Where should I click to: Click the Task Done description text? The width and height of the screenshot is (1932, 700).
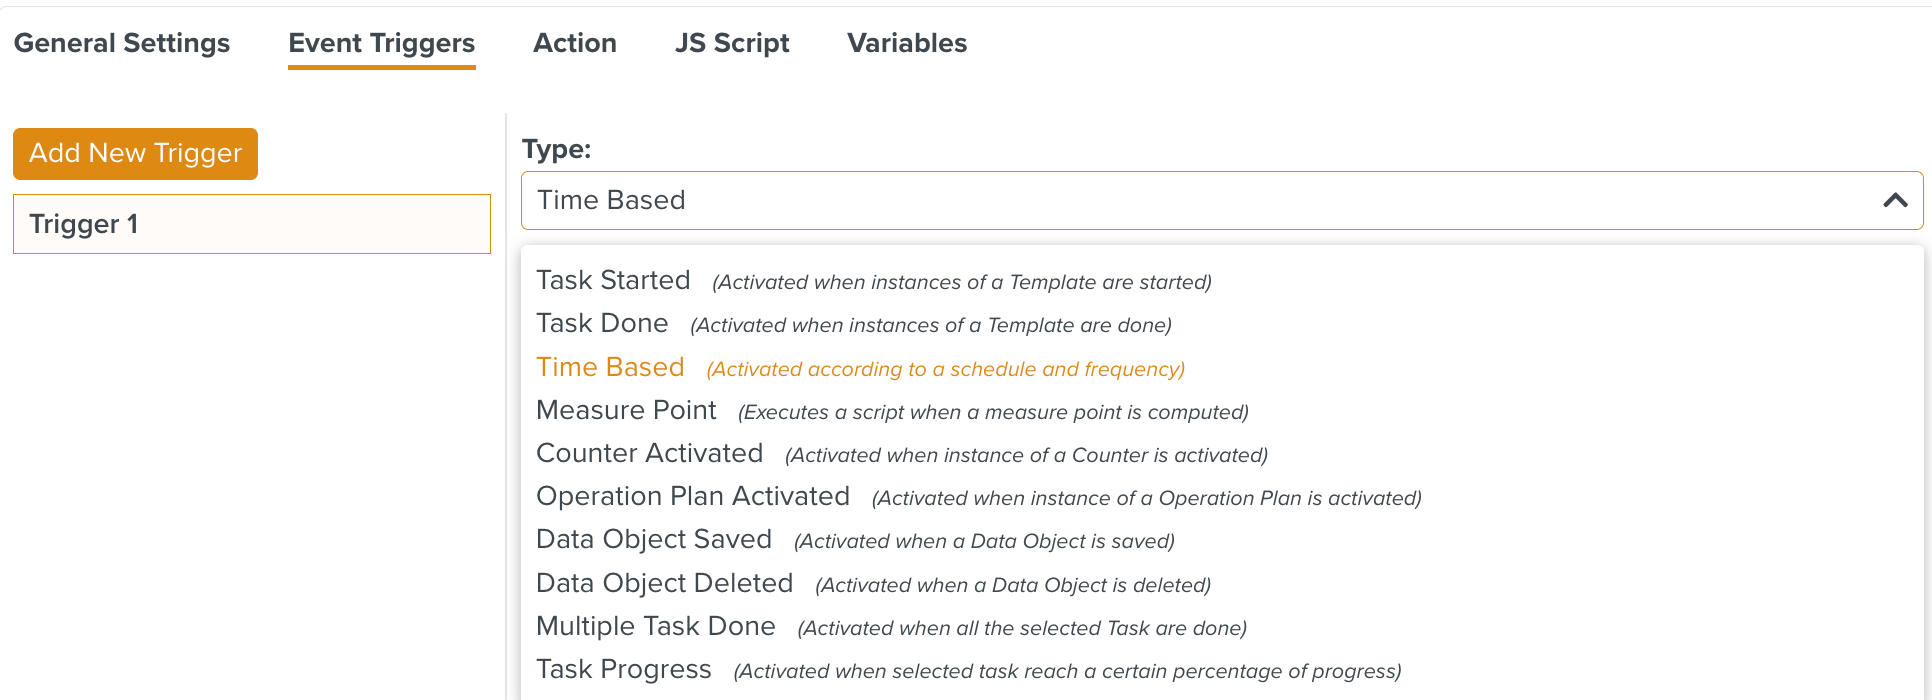[x=930, y=326]
